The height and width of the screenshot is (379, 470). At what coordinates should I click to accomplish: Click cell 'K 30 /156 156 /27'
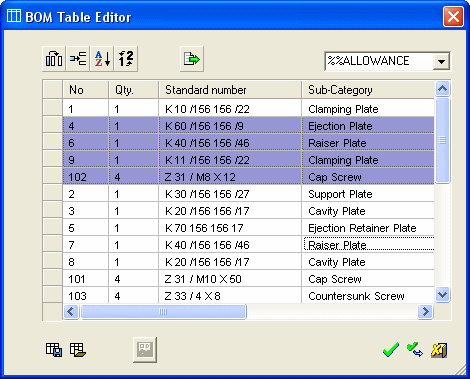coord(230,194)
